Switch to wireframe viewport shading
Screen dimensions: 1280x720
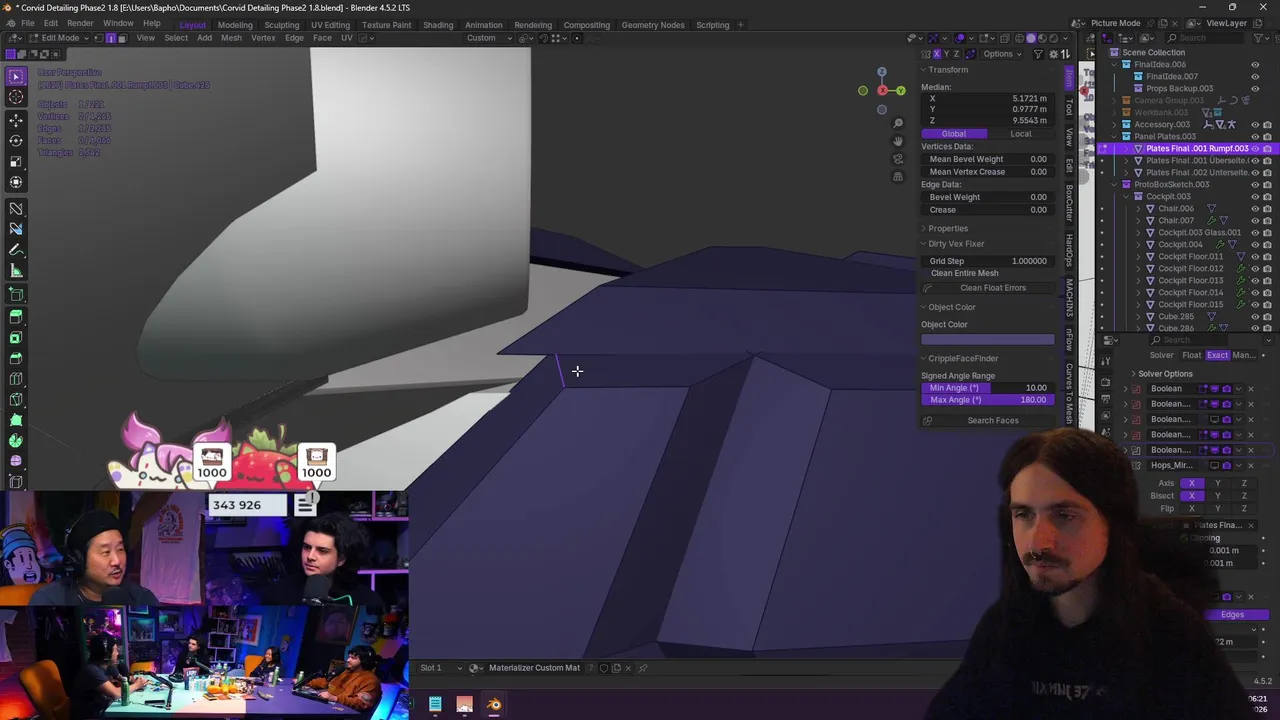tap(1020, 38)
